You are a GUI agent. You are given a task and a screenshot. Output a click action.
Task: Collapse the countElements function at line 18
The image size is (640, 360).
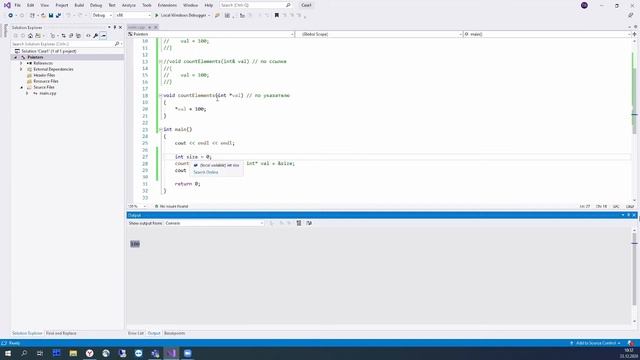161,96
